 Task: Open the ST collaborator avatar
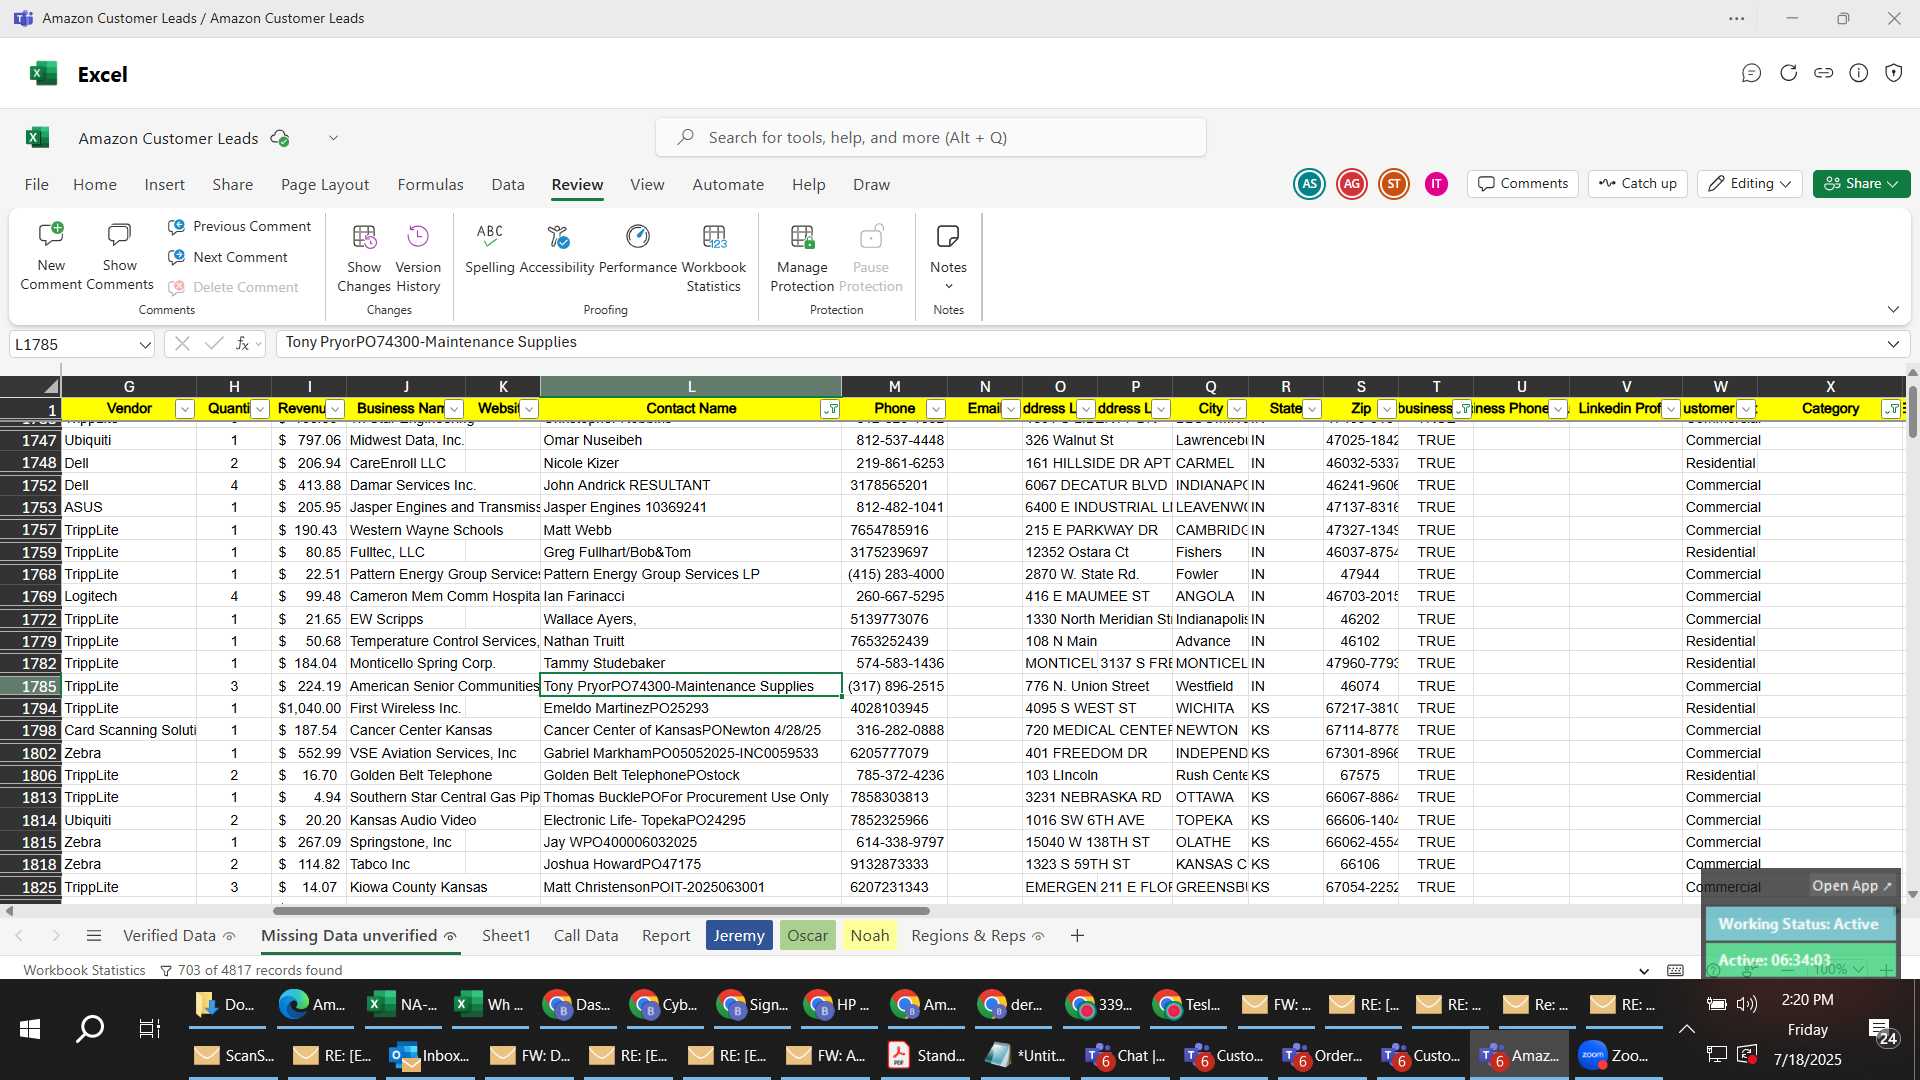click(1394, 184)
